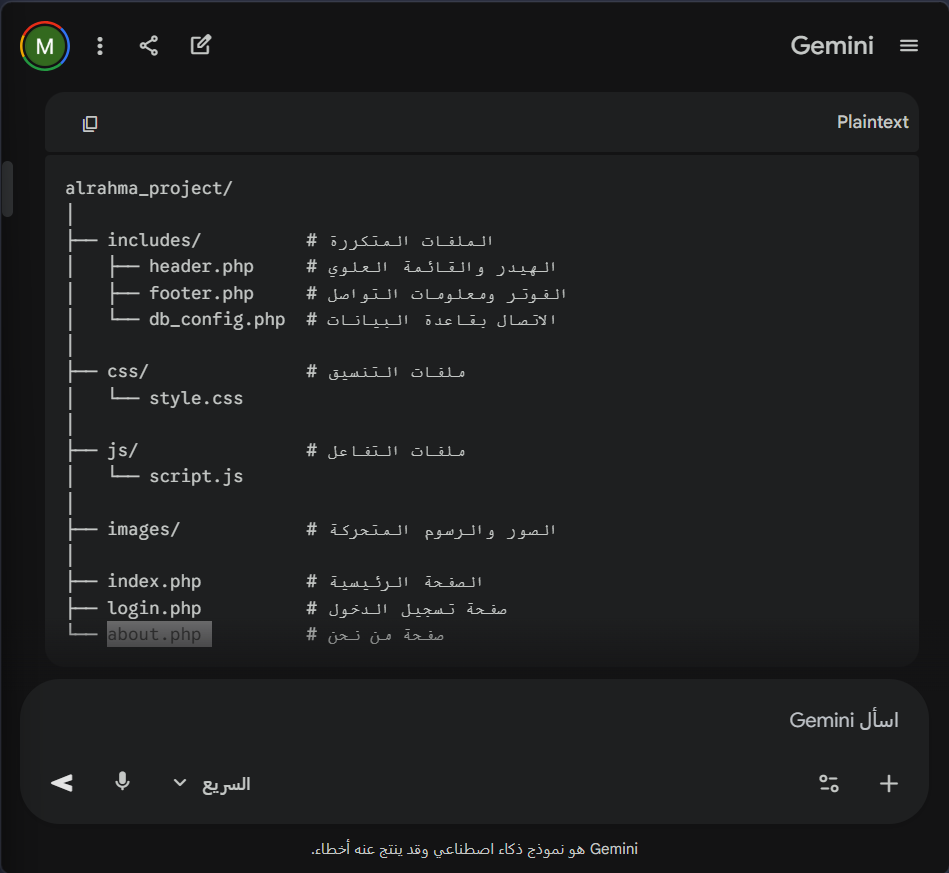Screen dimensions: 949x873
Task: Click the Gemini title in the header
Action: (831, 46)
